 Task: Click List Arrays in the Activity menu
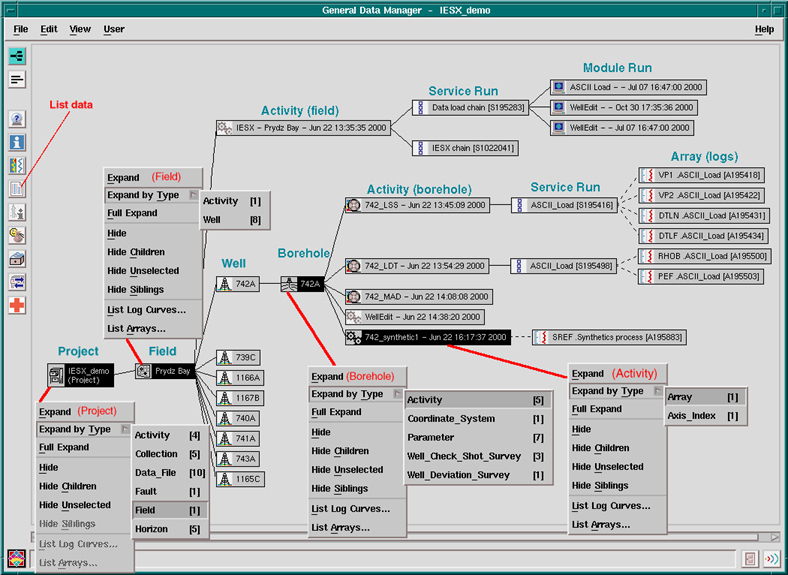pyautogui.click(x=600, y=524)
